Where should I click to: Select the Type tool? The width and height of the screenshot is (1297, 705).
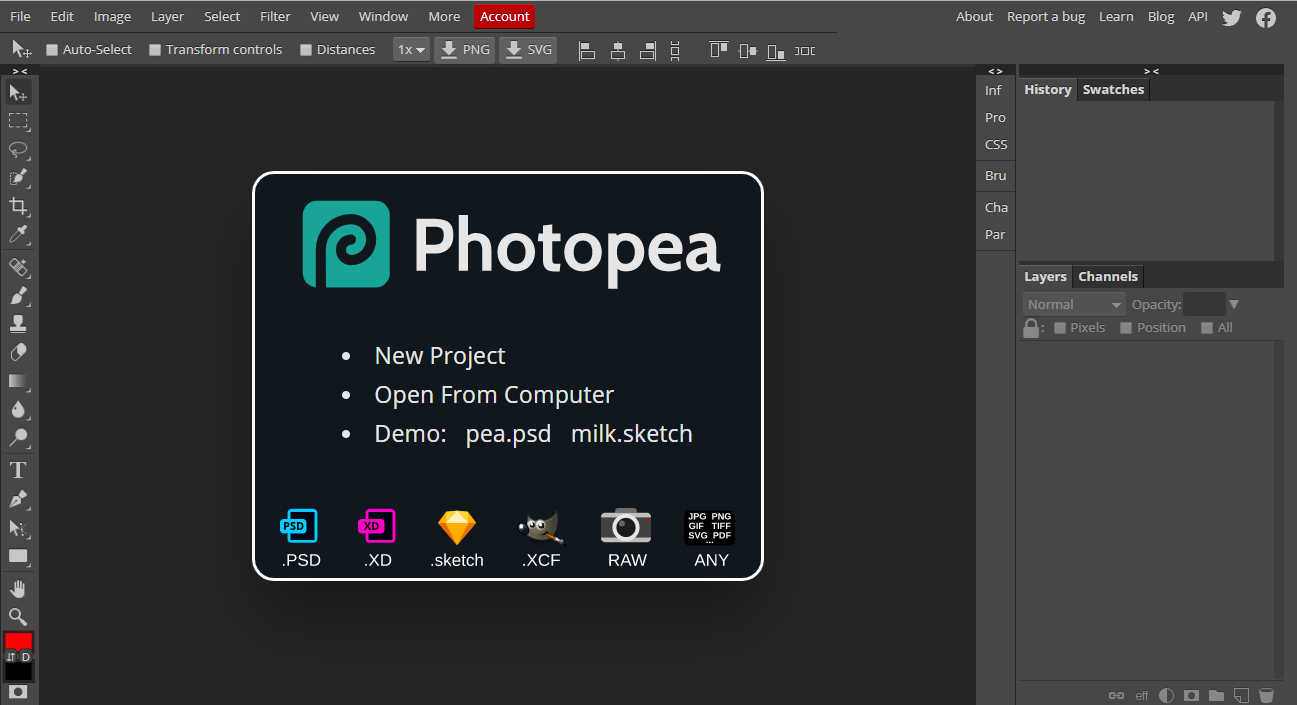[x=18, y=470]
